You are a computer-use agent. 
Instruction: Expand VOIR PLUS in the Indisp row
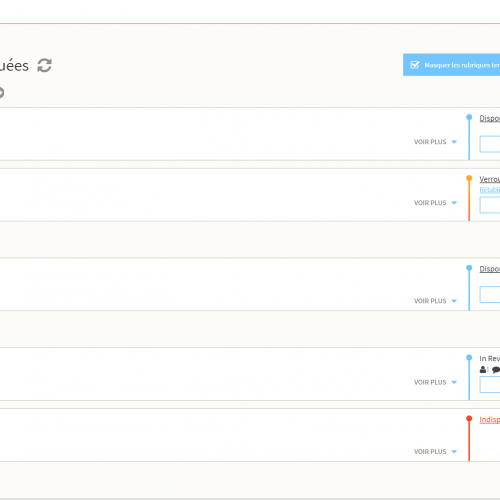[x=435, y=451]
